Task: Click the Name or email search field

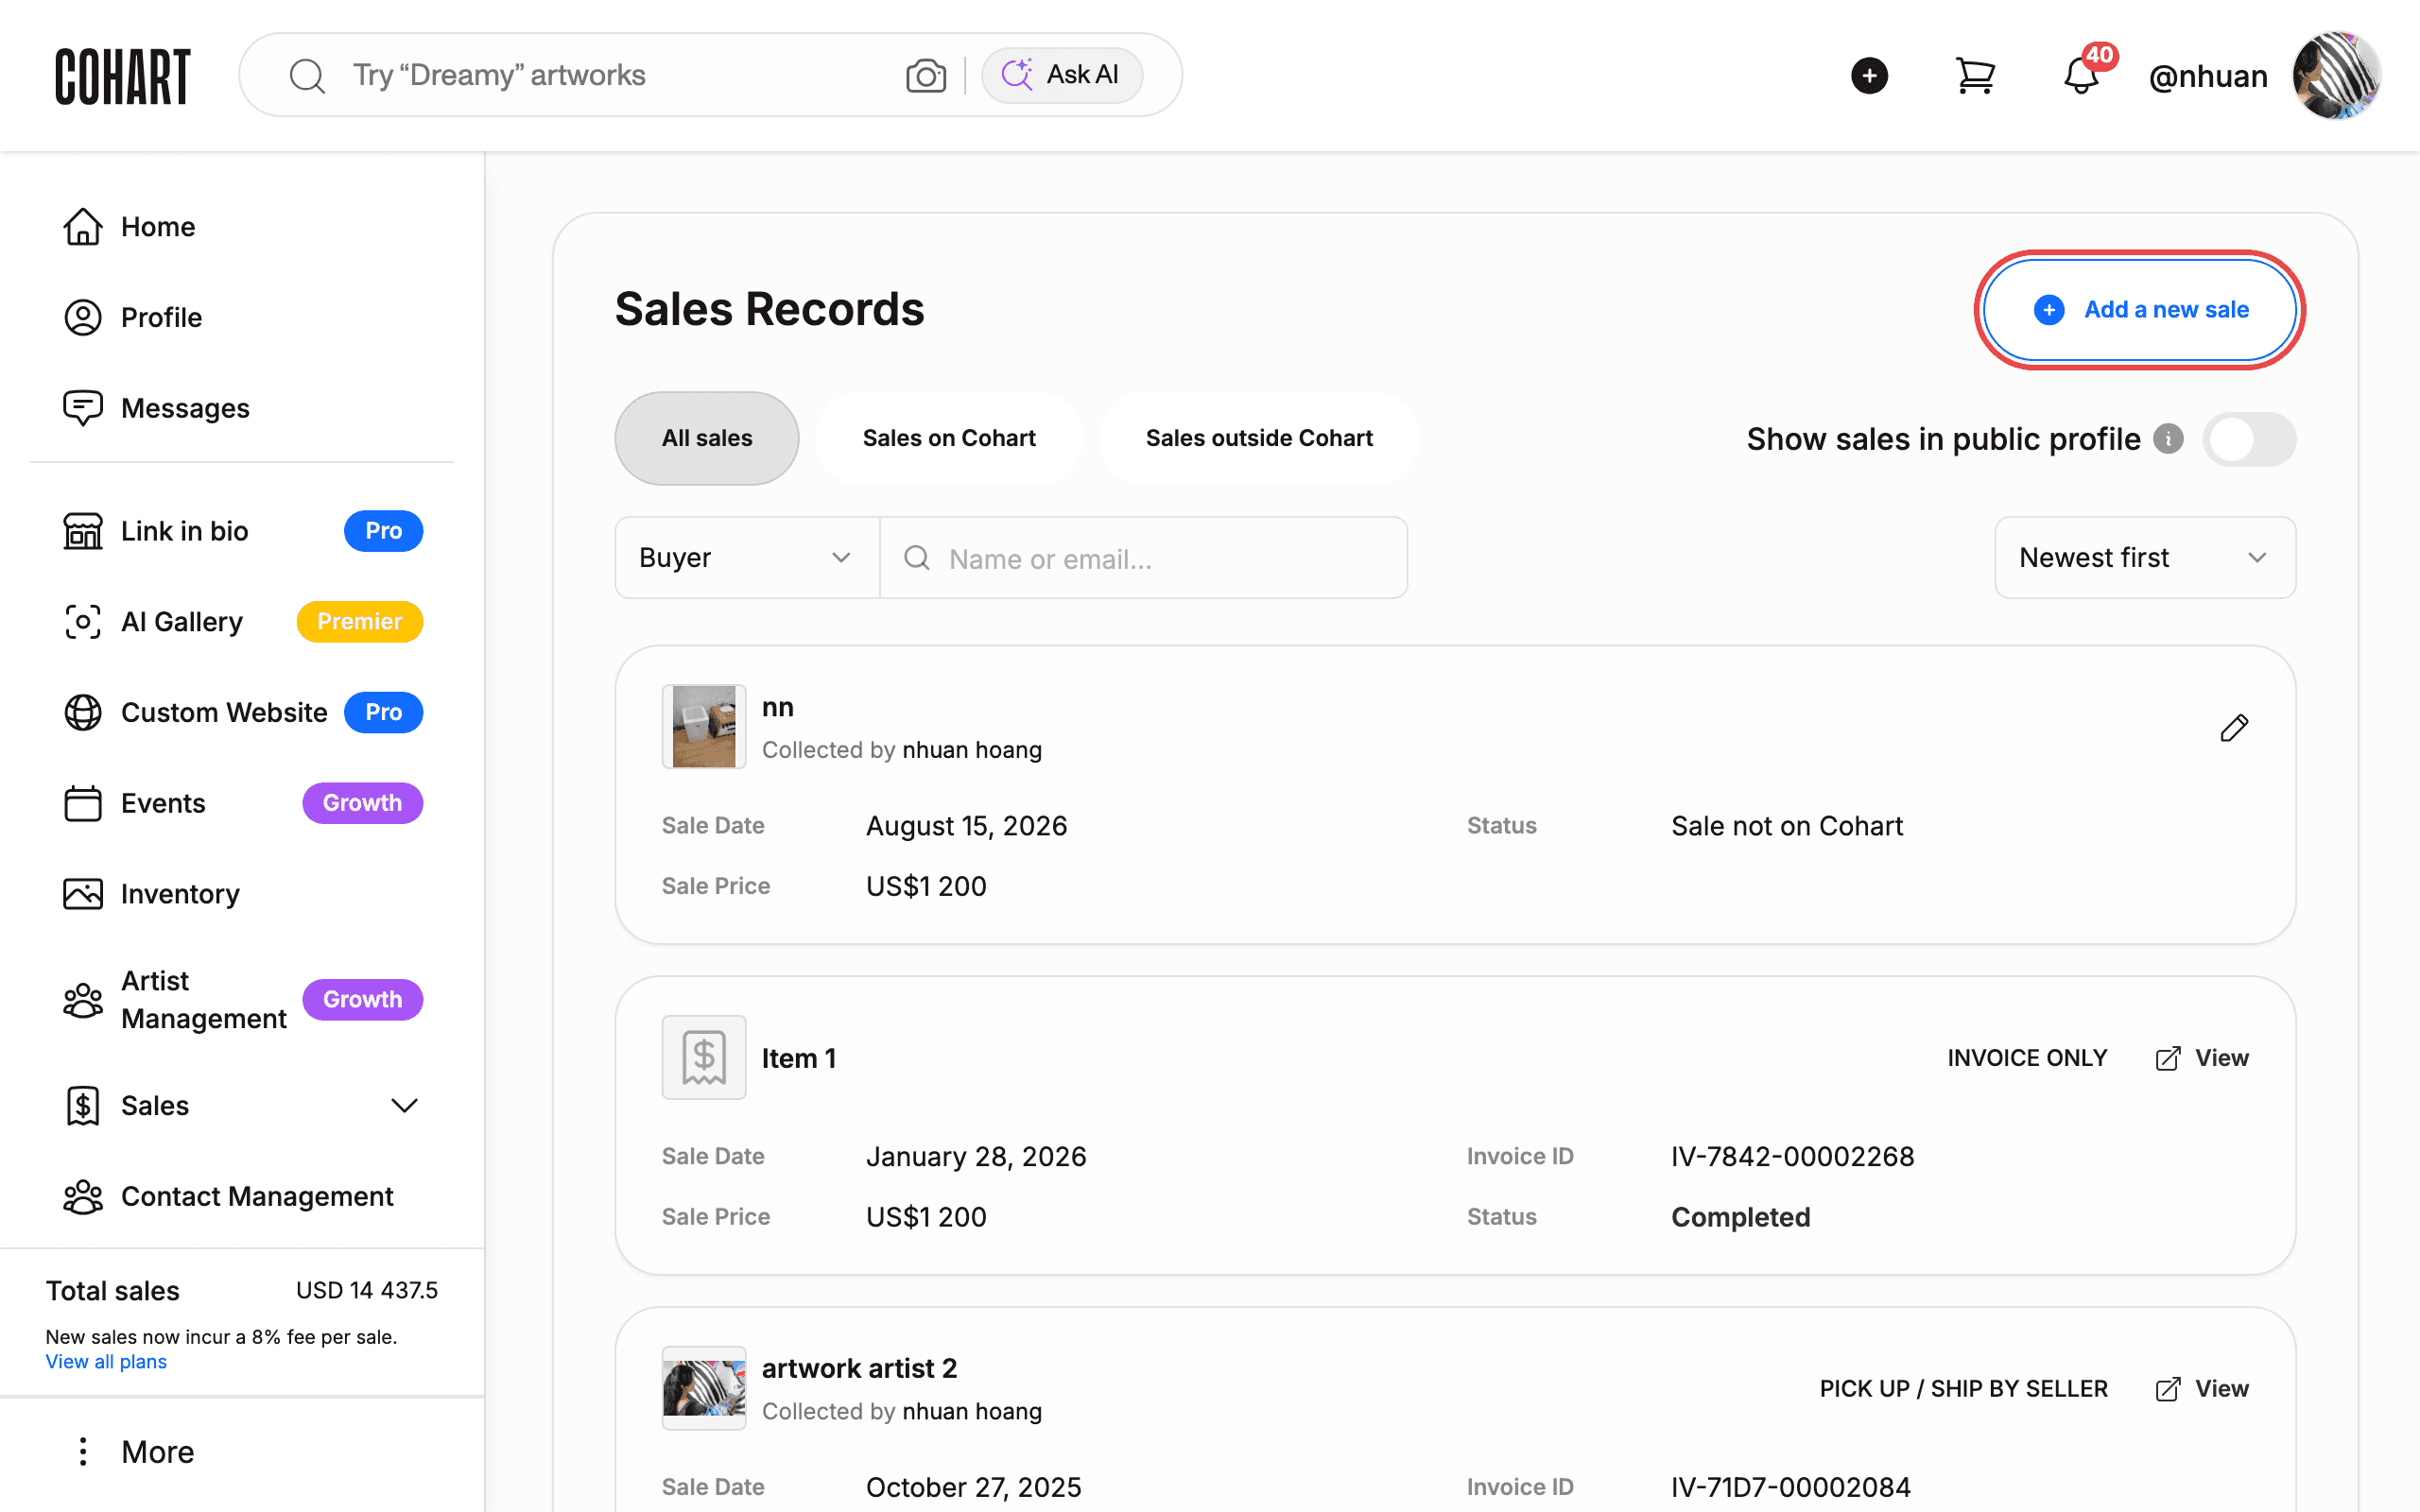Action: (x=1144, y=558)
